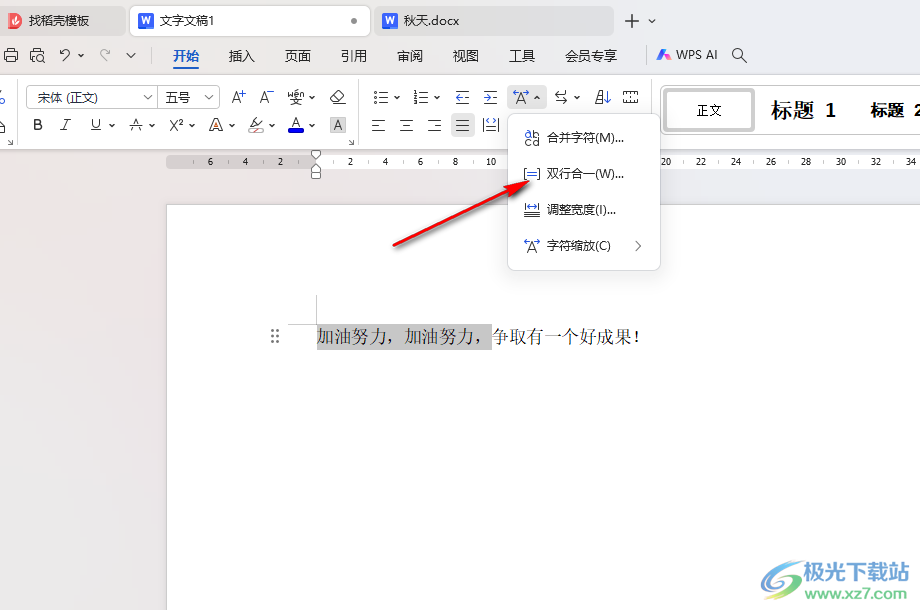Toggle strikethrough formatting

tap(136, 125)
